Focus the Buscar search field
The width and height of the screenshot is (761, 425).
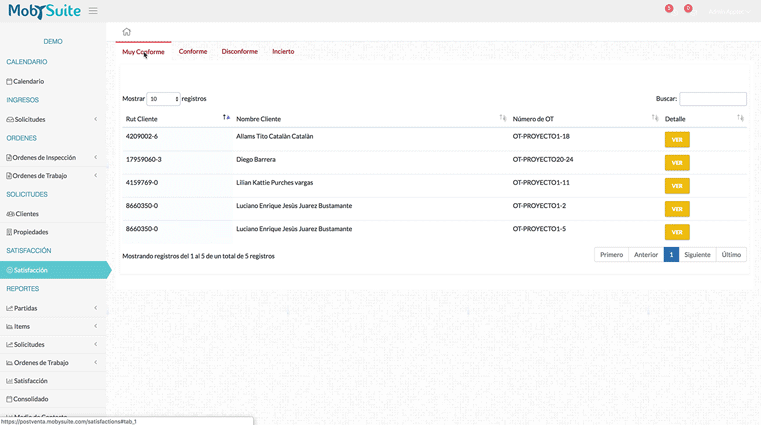click(712, 99)
